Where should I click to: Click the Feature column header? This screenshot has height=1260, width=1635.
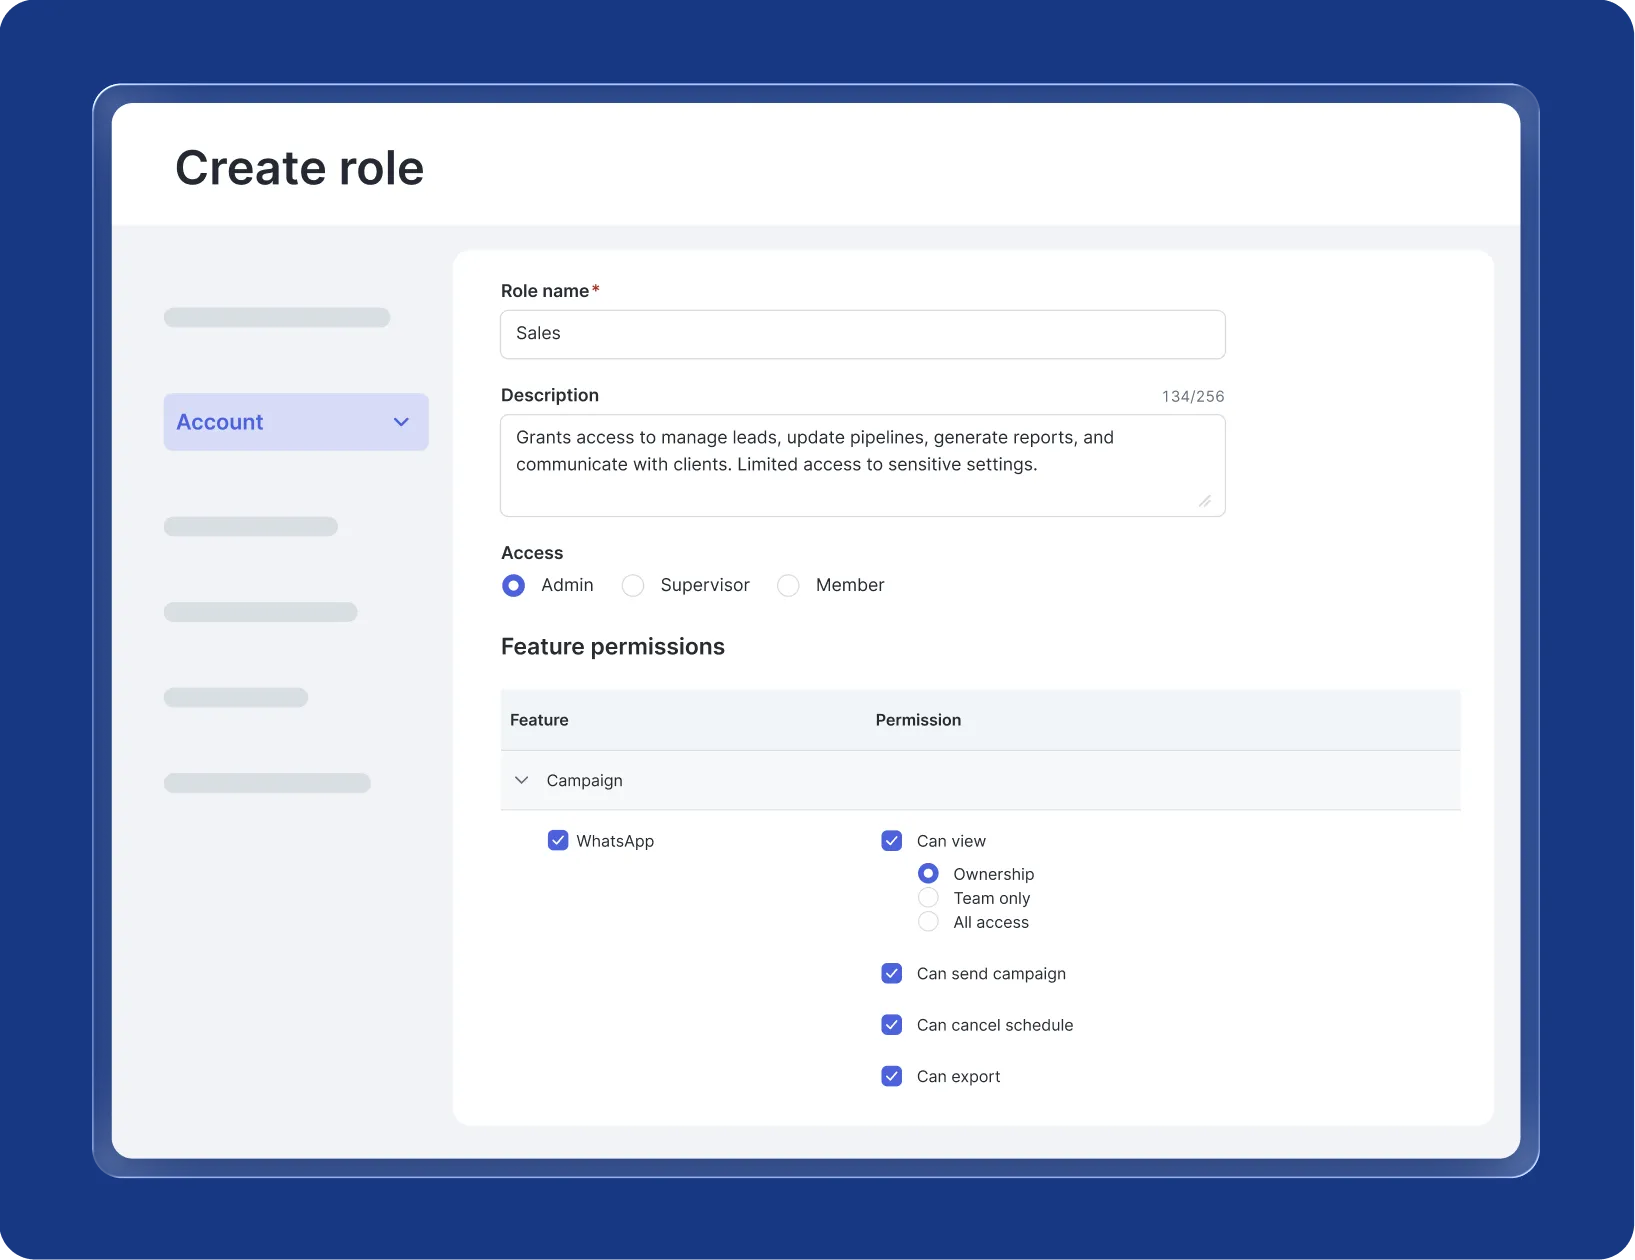point(539,720)
